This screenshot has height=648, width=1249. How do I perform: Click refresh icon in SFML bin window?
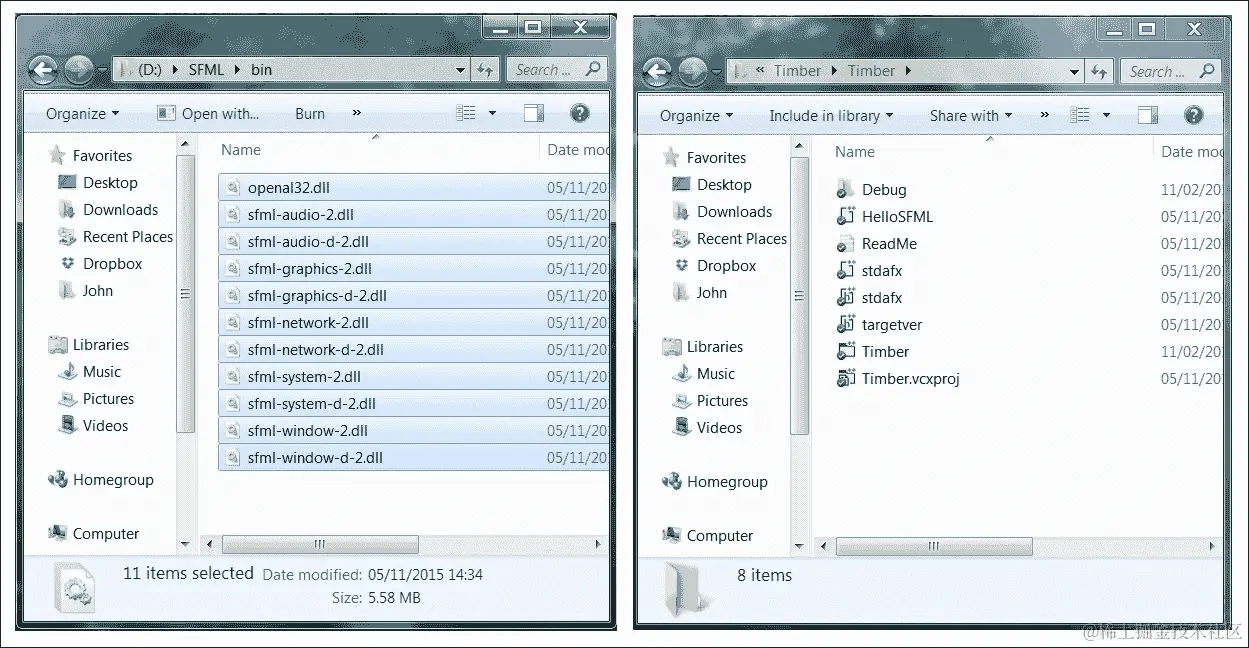coord(485,70)
